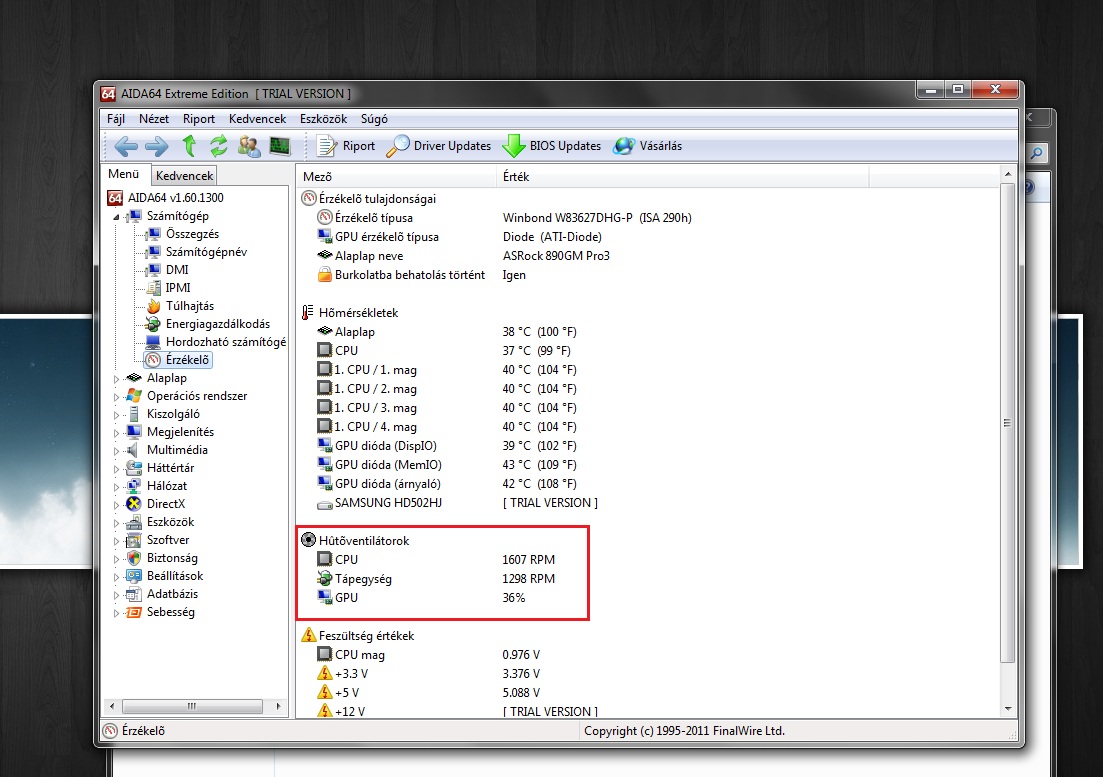Go up one level with green arrow

pos(189,146)
